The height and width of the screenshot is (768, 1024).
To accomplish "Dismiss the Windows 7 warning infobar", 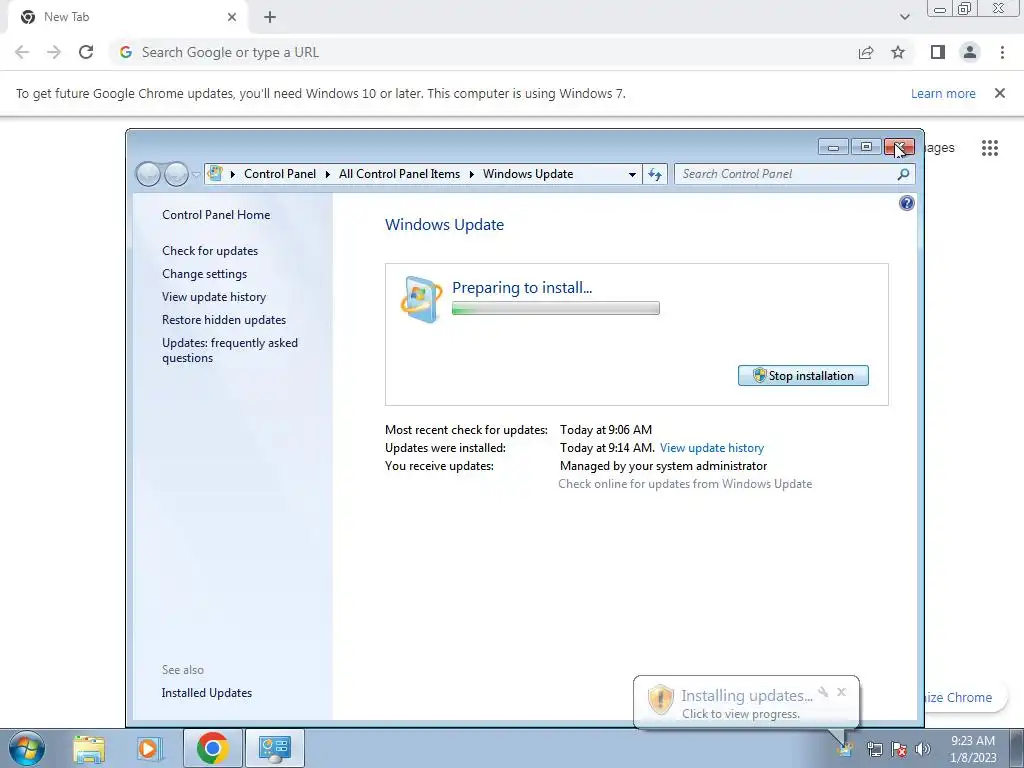I will point(999,93).
